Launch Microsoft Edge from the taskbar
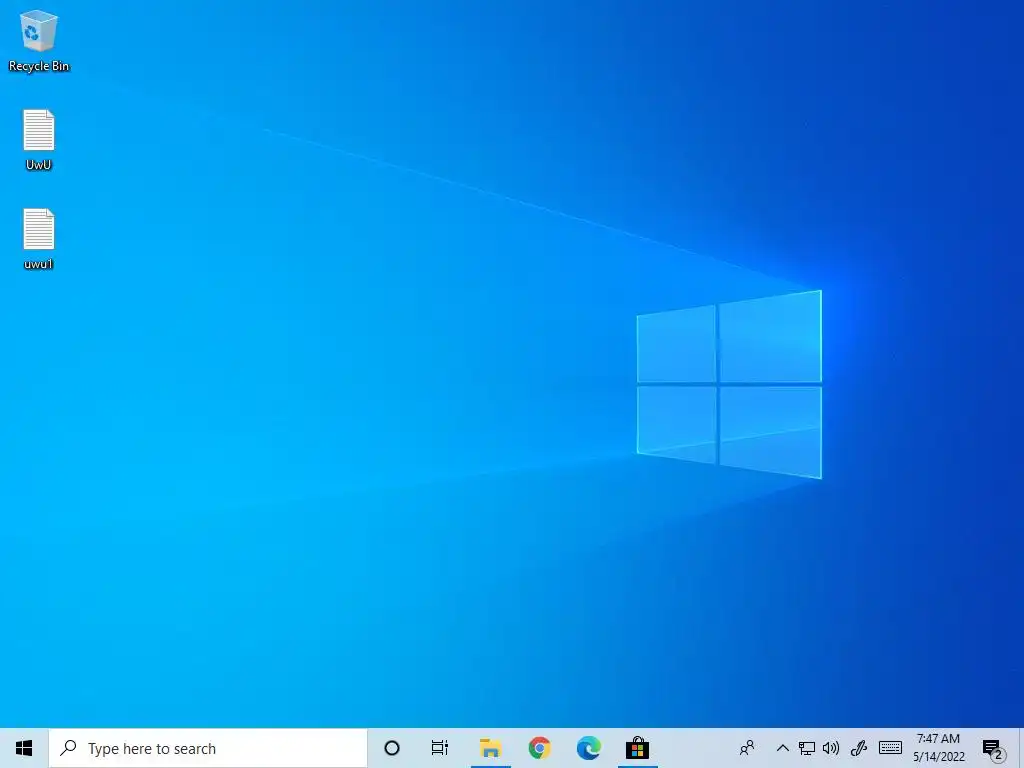Viewport: 1024px width, 768px height. coord(588,748)
